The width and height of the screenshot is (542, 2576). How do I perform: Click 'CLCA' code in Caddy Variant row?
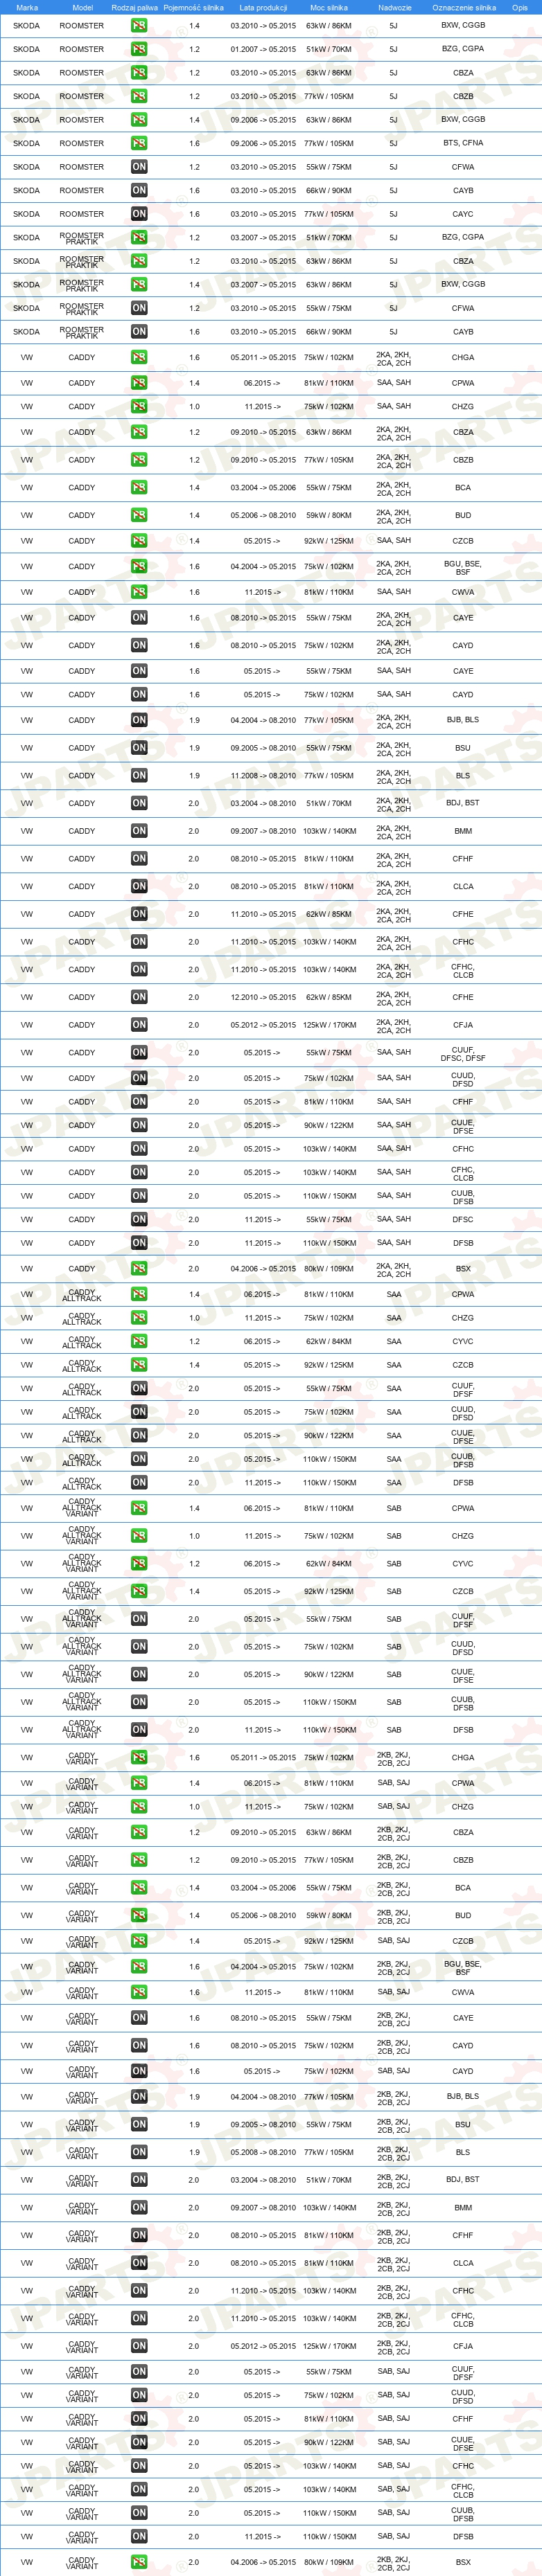tap(463, 2262)
